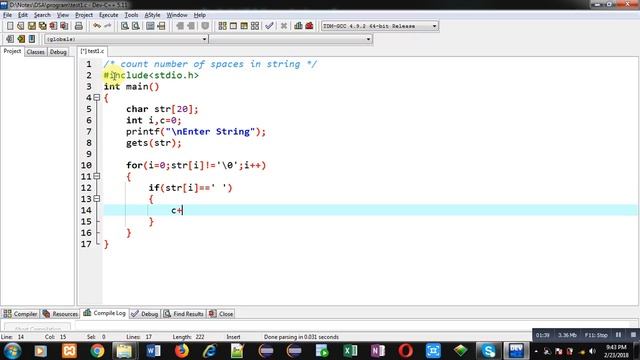
Task: Stop the screen recording overlay
Action: point(633,335)
